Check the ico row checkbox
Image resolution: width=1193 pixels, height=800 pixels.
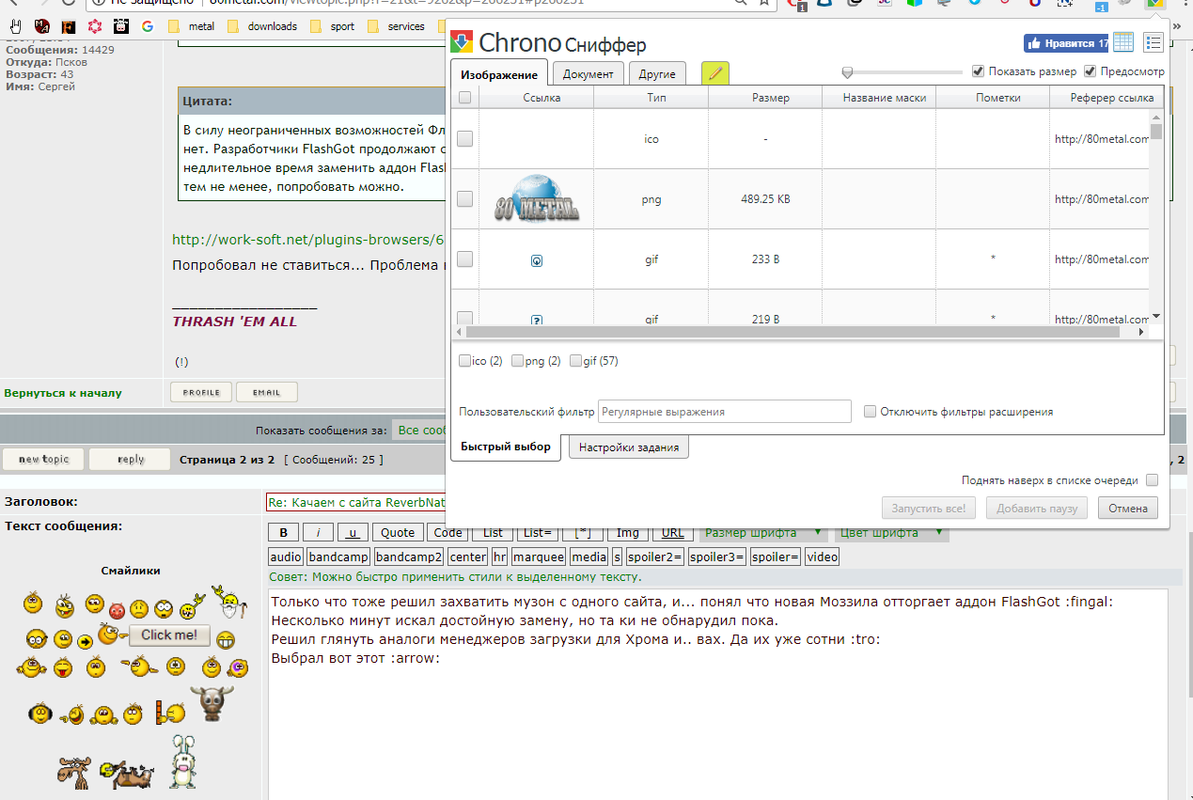465,139
